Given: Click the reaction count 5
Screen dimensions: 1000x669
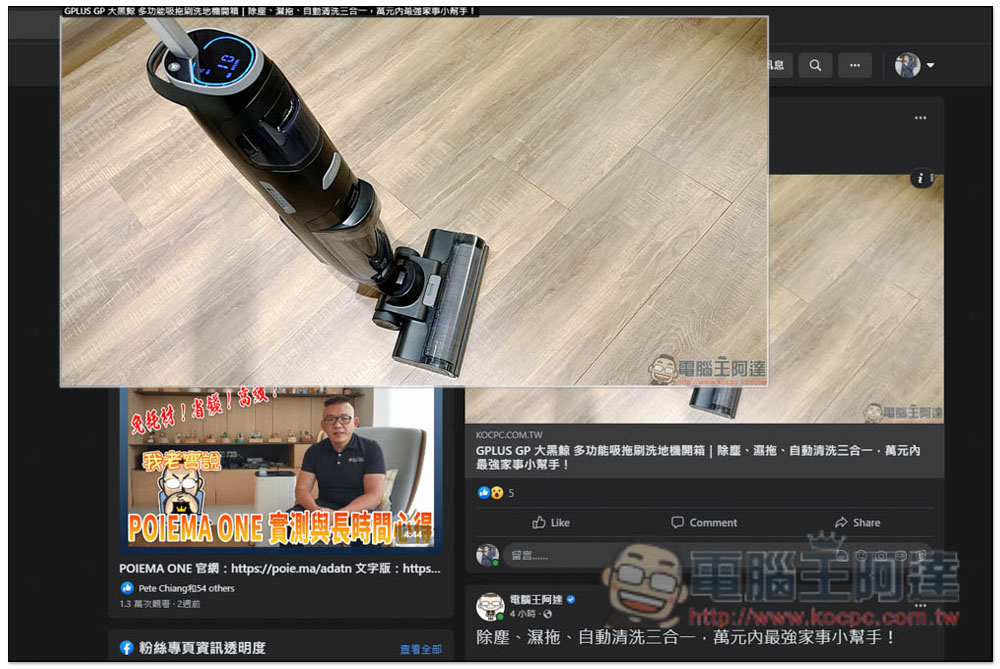Looking at the screenshot, I should coord(511,493).
